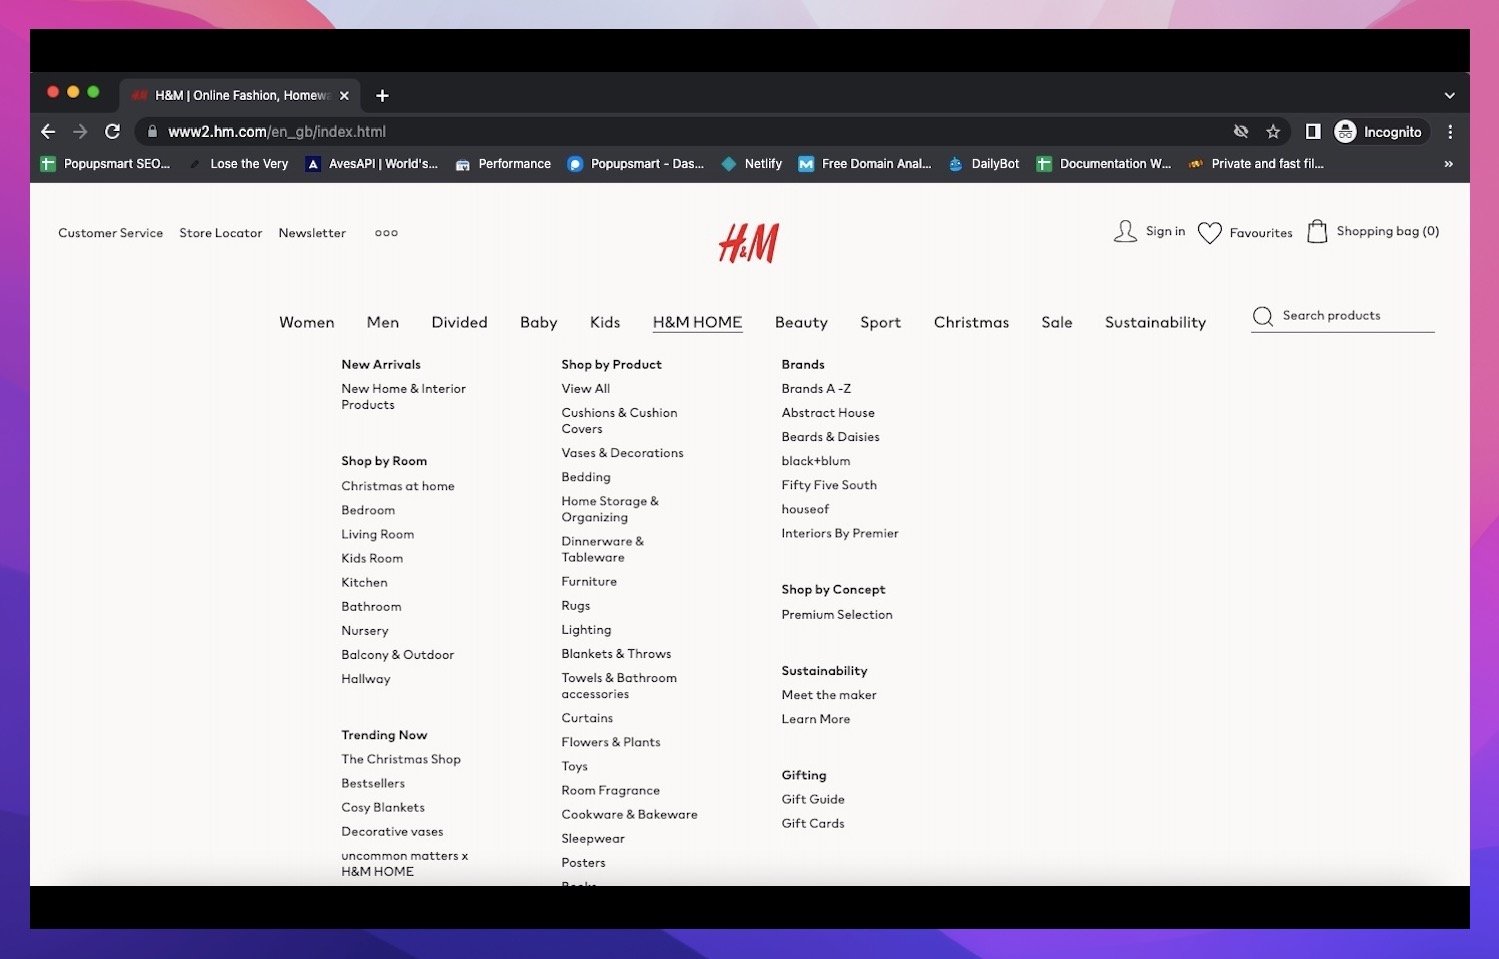Click the browser forward arrow
Image resolution: width=1499 pixels, height=959 pixels.
80,131
